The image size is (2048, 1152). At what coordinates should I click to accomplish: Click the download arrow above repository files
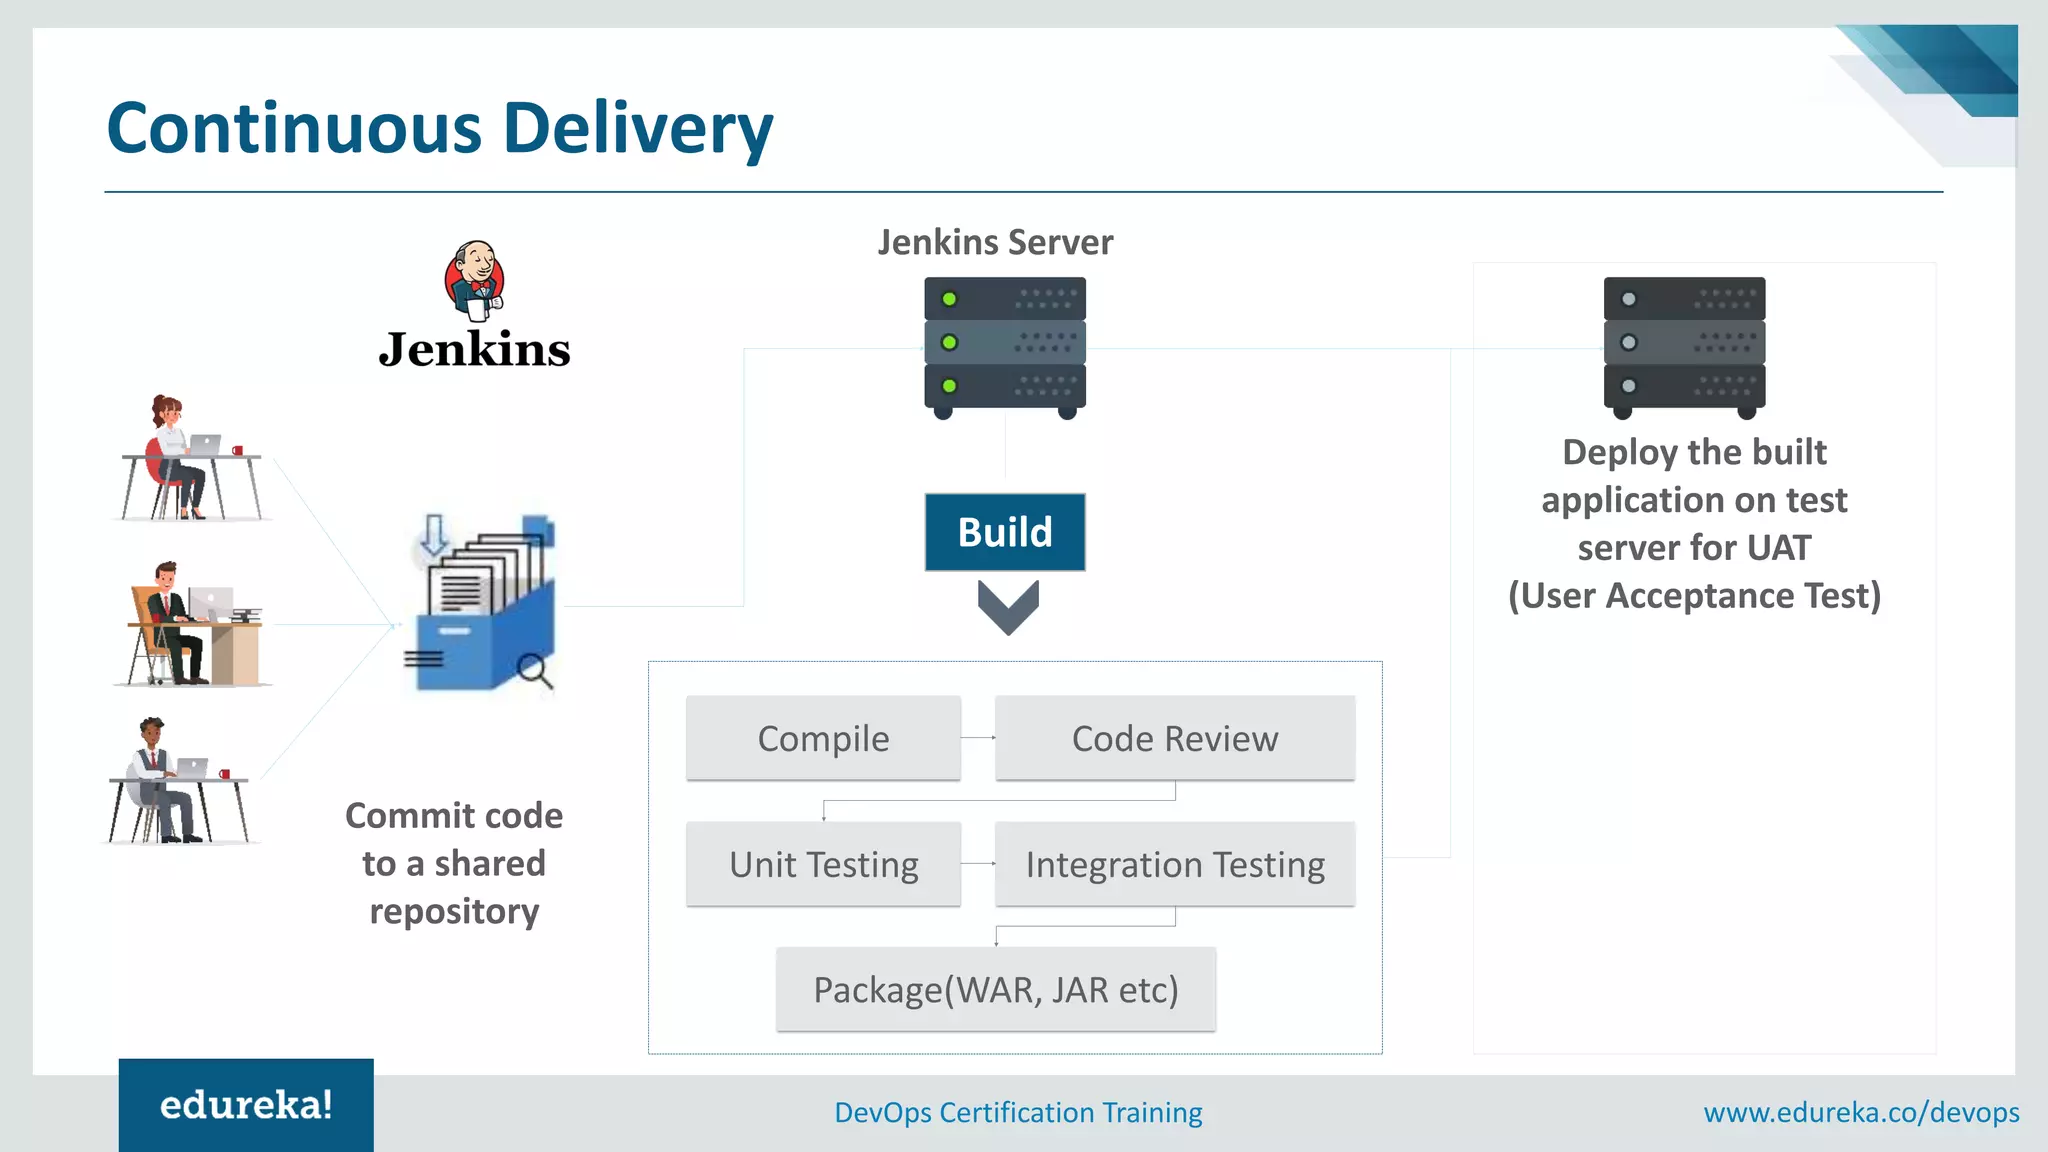(x=434, y=535)
